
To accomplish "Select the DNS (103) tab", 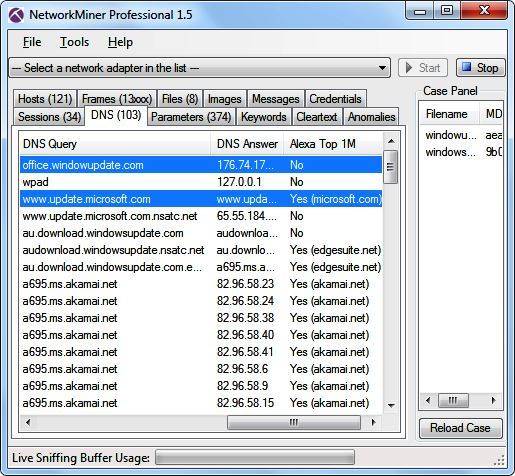I will coord(116,115).
